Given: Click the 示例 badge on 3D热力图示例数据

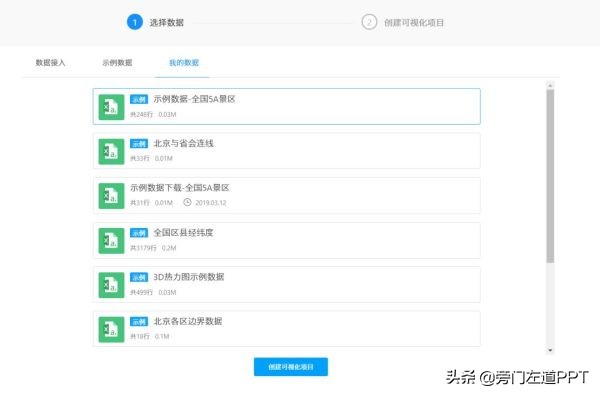Looking at the screenshot, I should pos(139,277).
